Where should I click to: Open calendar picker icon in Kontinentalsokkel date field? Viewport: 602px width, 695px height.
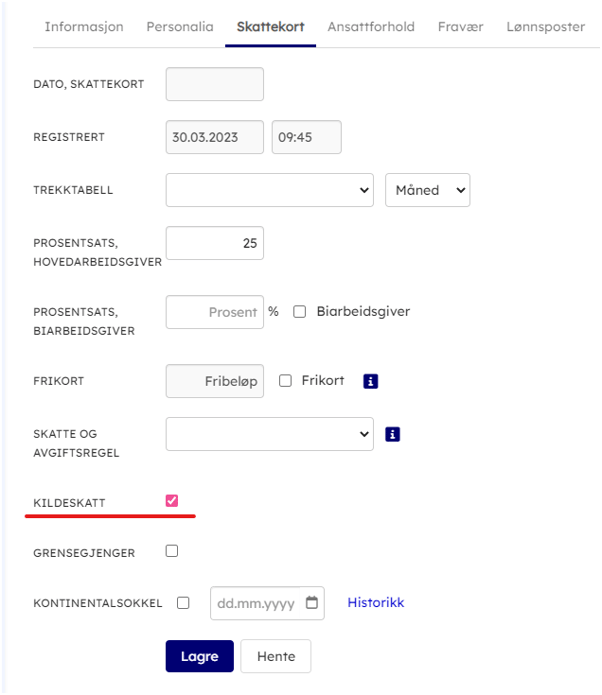point(312,602)
